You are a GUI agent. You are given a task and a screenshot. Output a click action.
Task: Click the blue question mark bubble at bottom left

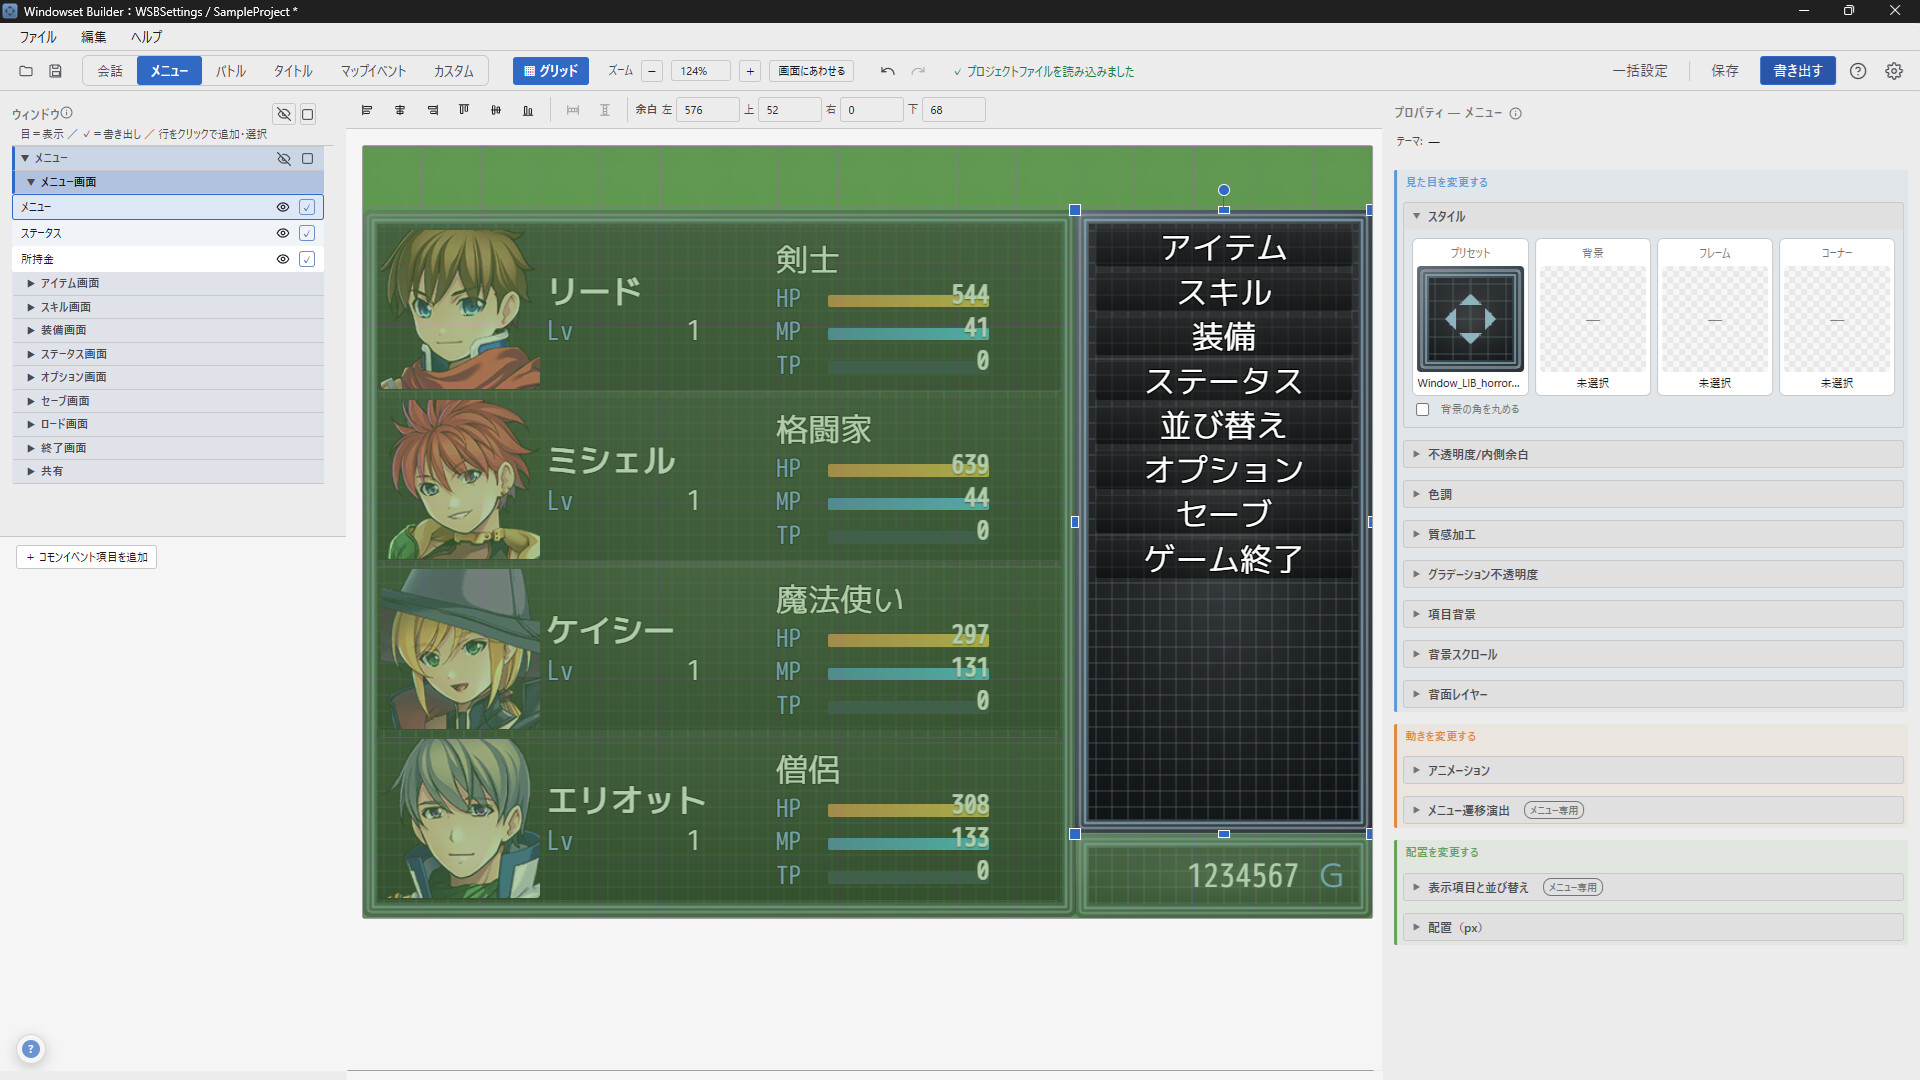point(31,1049)
